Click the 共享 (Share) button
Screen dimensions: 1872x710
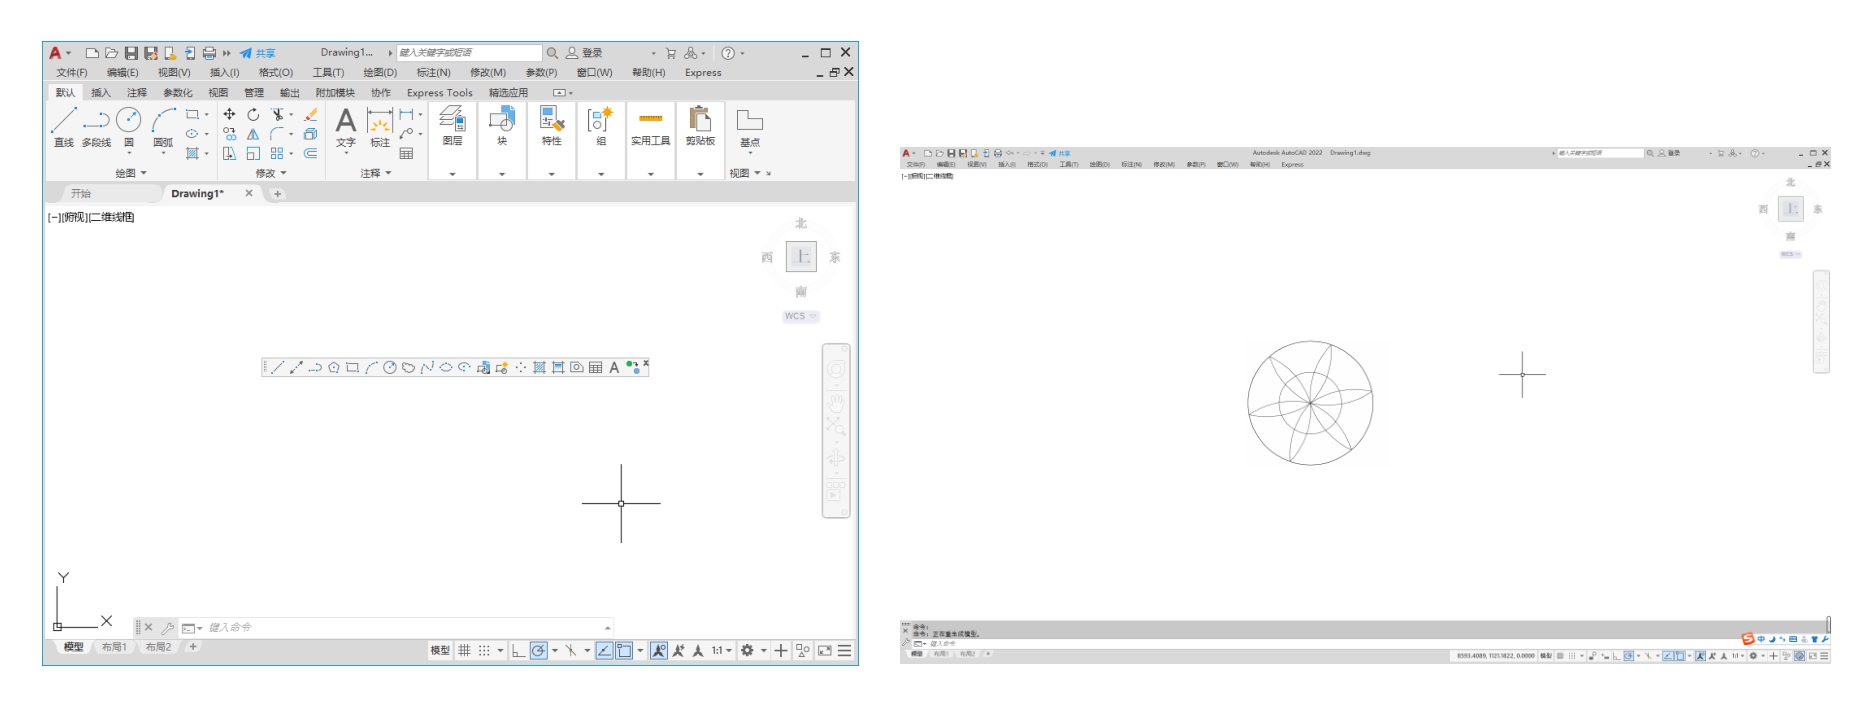pos(258,53)
